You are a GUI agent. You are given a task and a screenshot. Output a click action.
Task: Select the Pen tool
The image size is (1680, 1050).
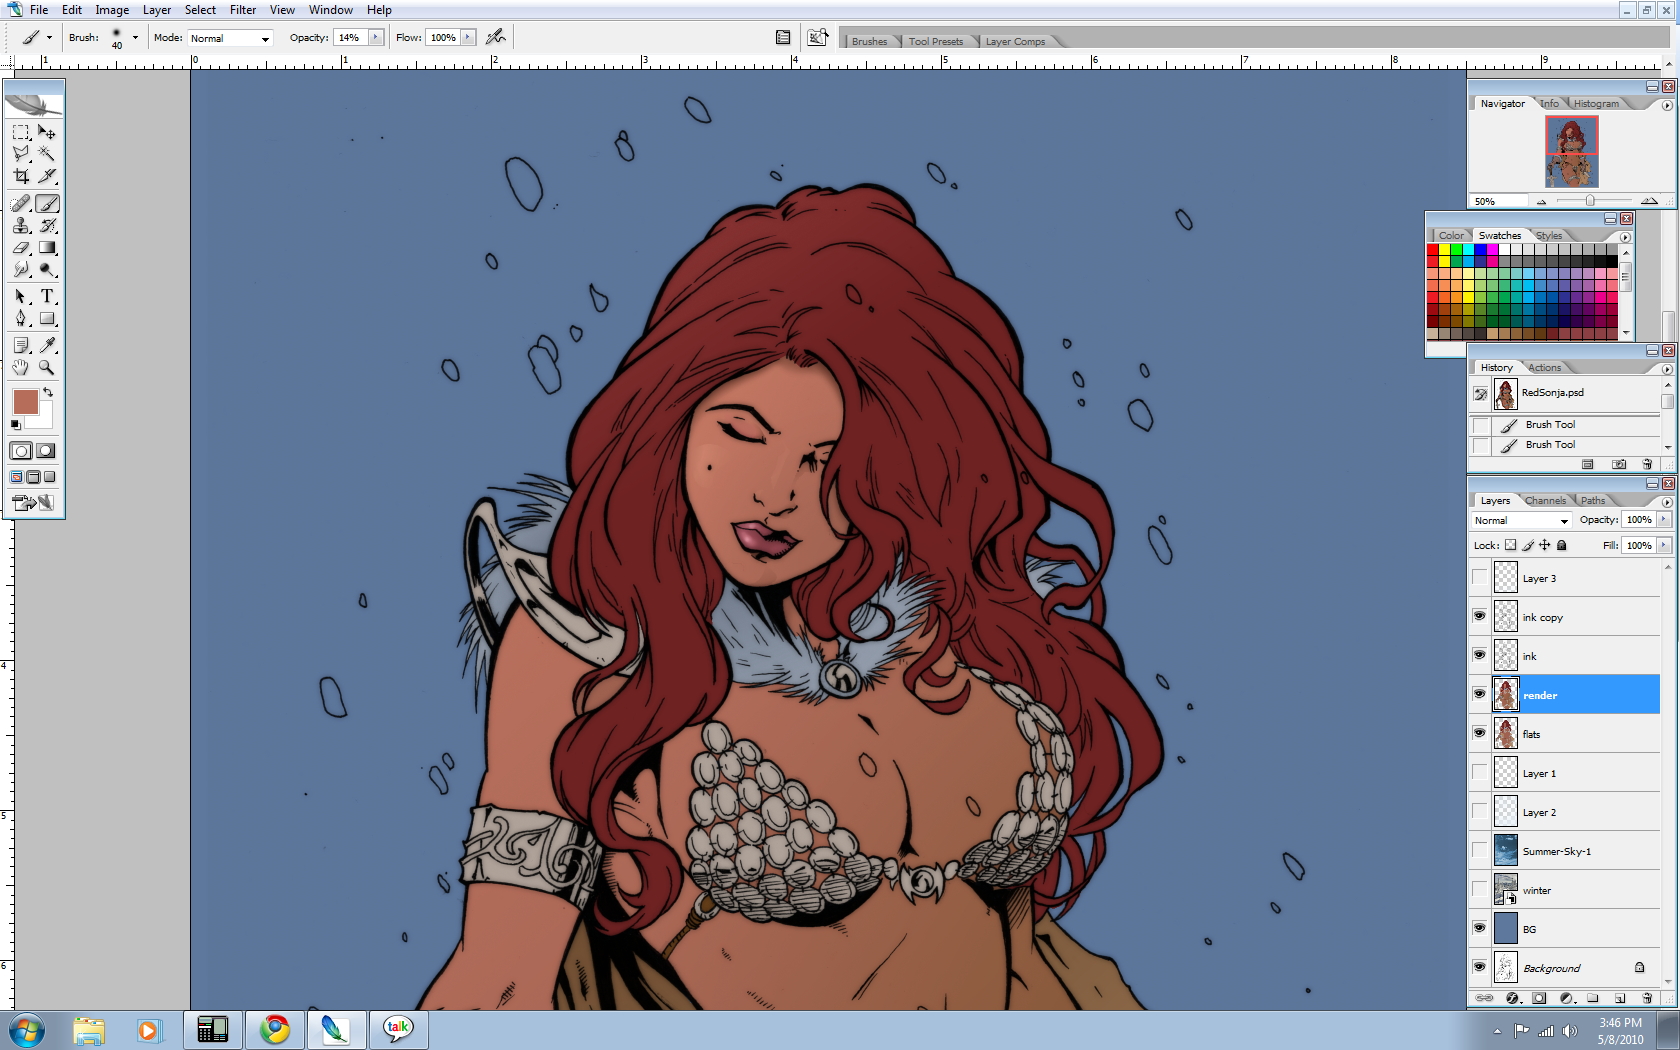pyautogui.click(x=21, y=318)
